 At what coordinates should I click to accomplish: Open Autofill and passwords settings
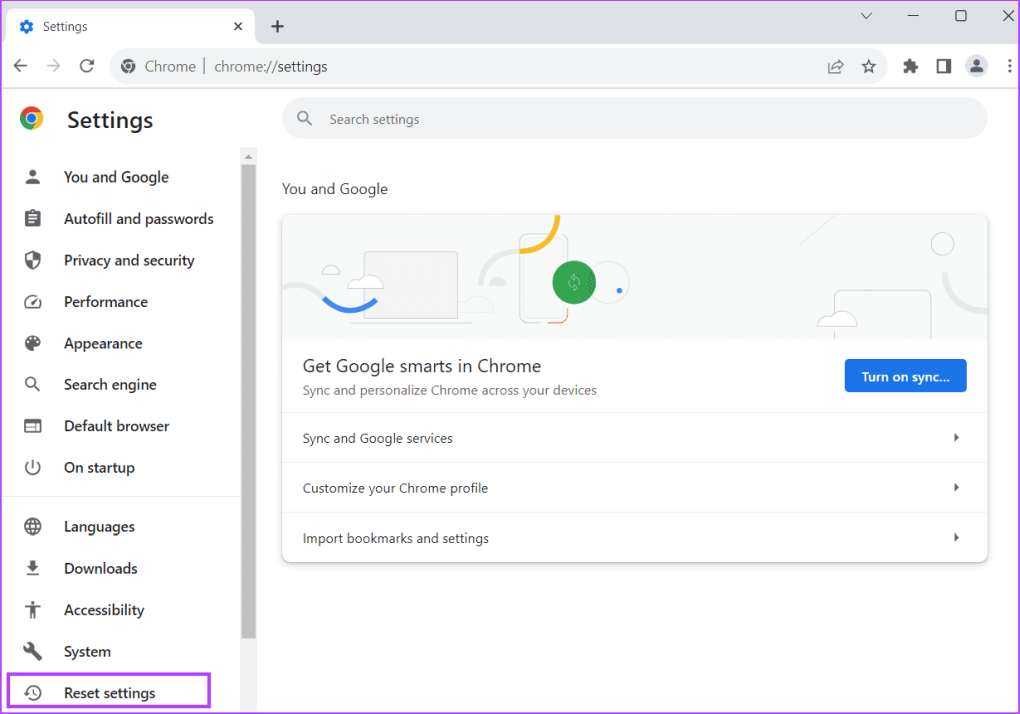click(x=138, y=219)
